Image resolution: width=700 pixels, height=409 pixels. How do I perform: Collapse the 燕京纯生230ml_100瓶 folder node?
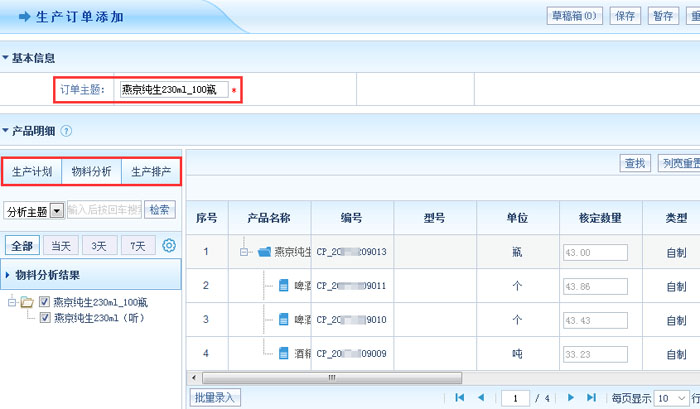[12, 302]
